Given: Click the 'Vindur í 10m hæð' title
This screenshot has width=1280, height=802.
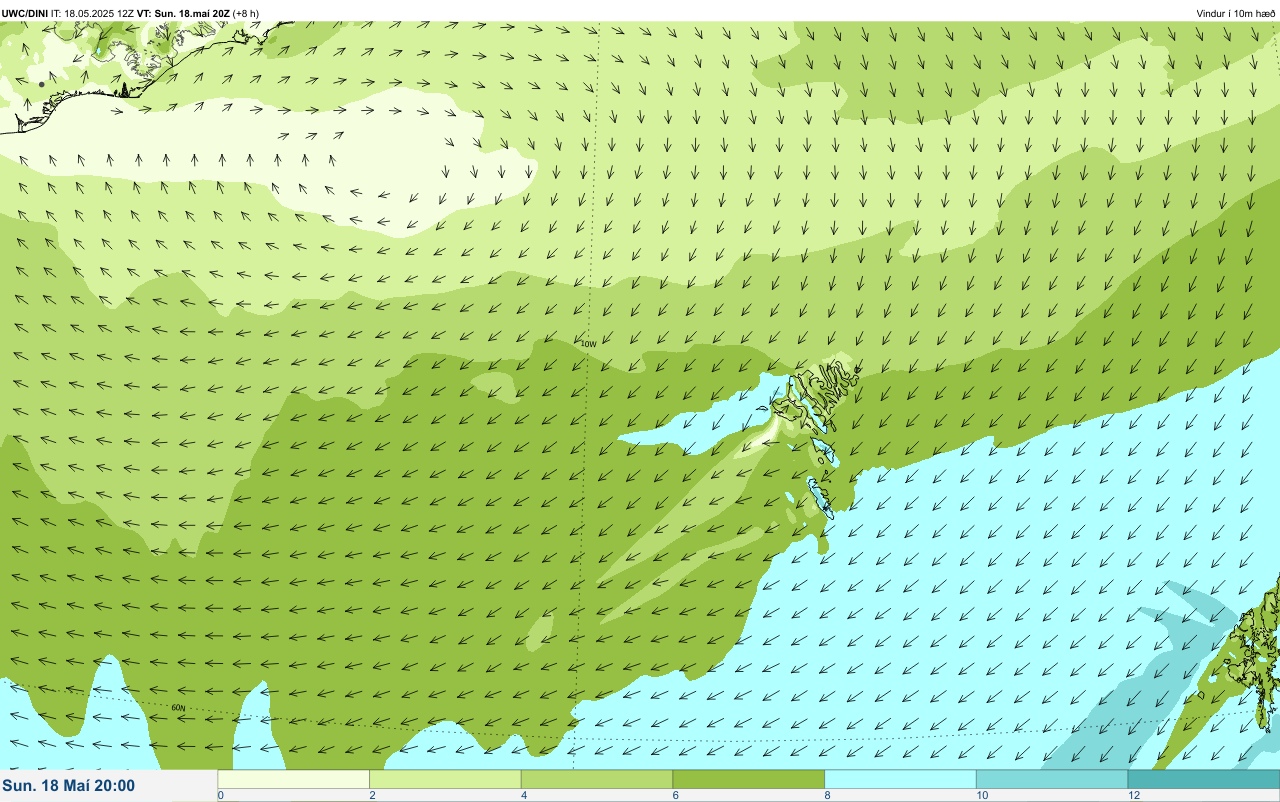Looking at the screenshot, I should point(1235,13).
